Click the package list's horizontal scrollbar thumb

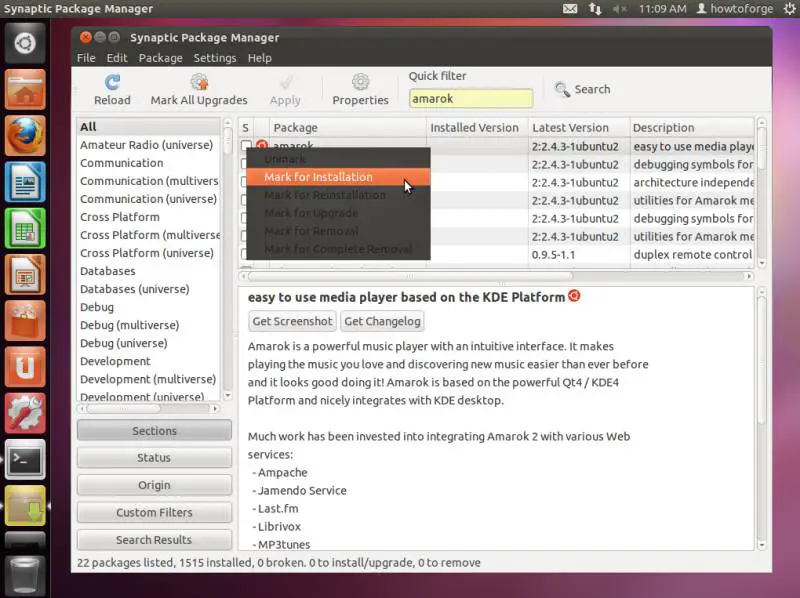tap(410, 276)
